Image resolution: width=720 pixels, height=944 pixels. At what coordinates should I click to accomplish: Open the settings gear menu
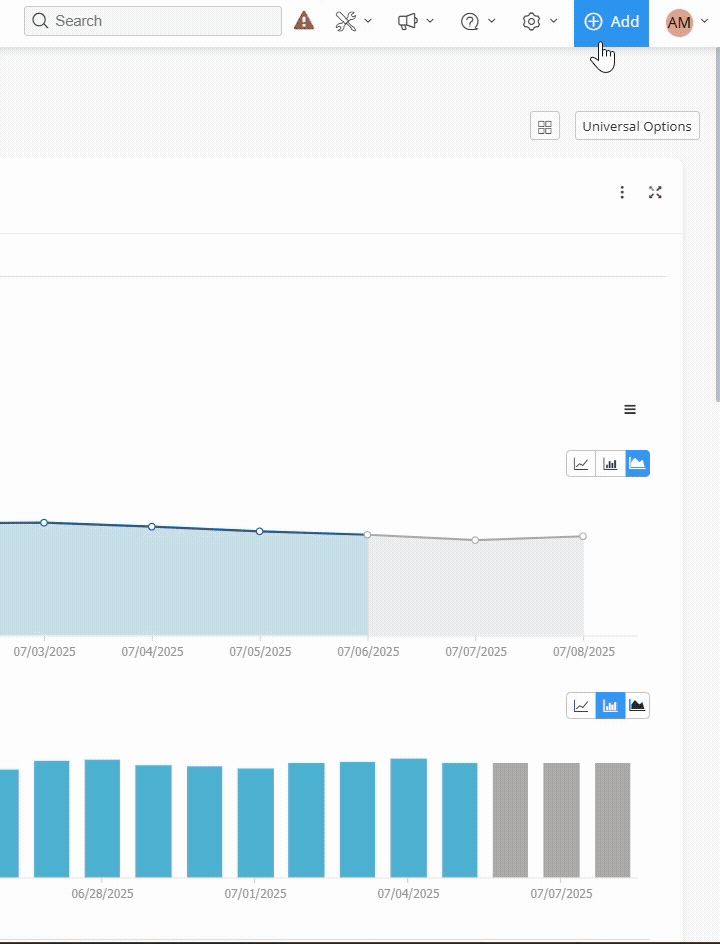coord(539,21)
